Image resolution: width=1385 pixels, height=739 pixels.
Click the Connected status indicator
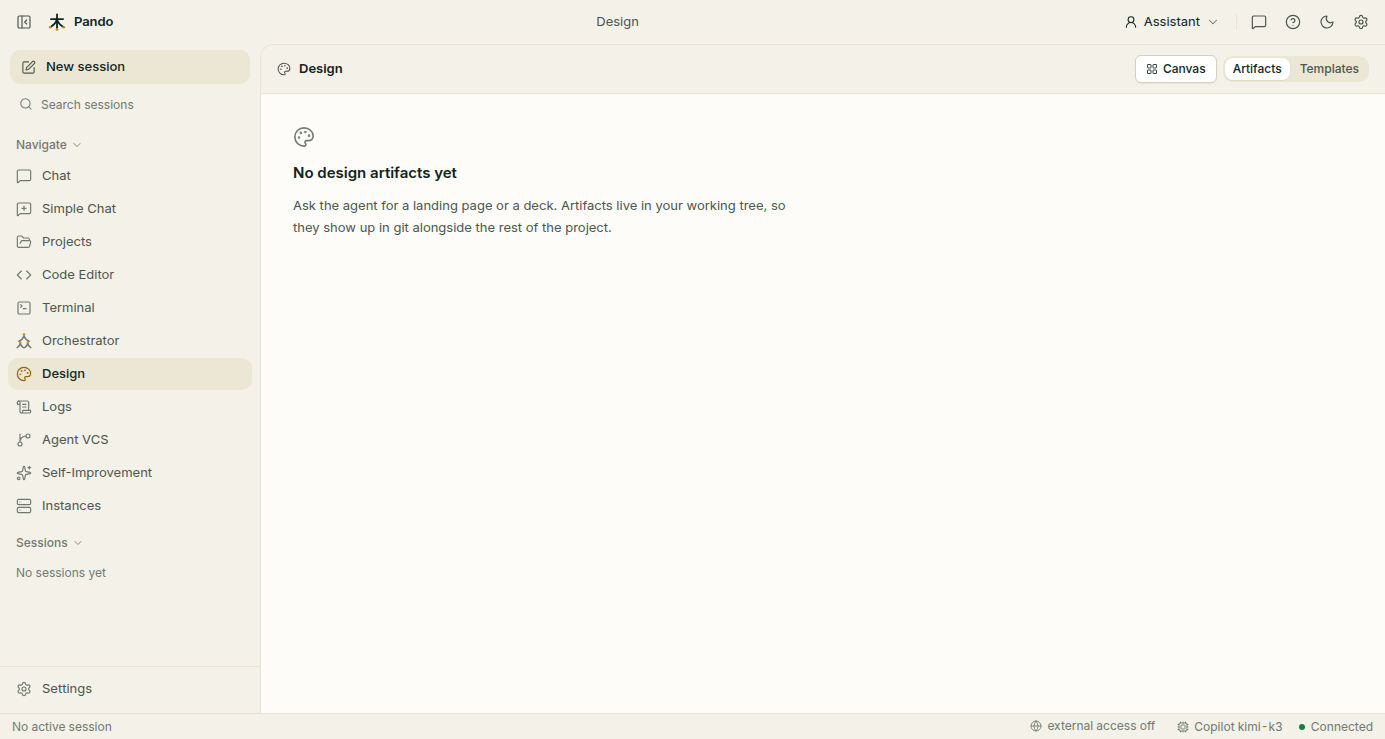coord(1335,727)
